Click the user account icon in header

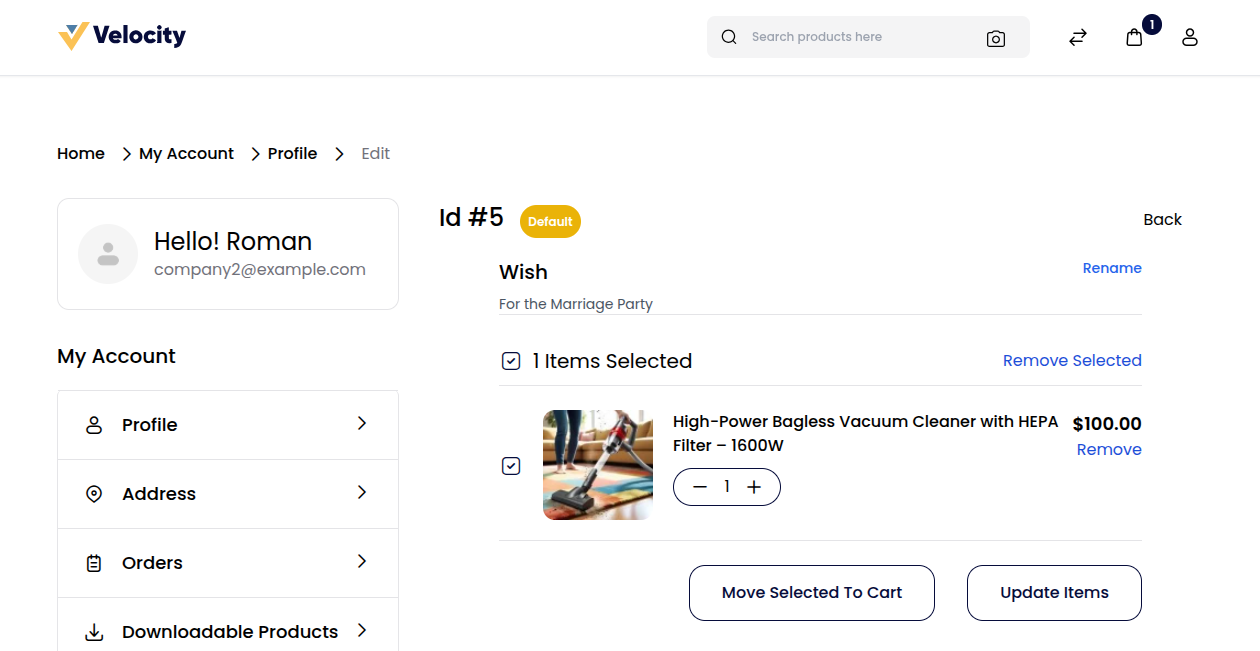point(1189,37)
